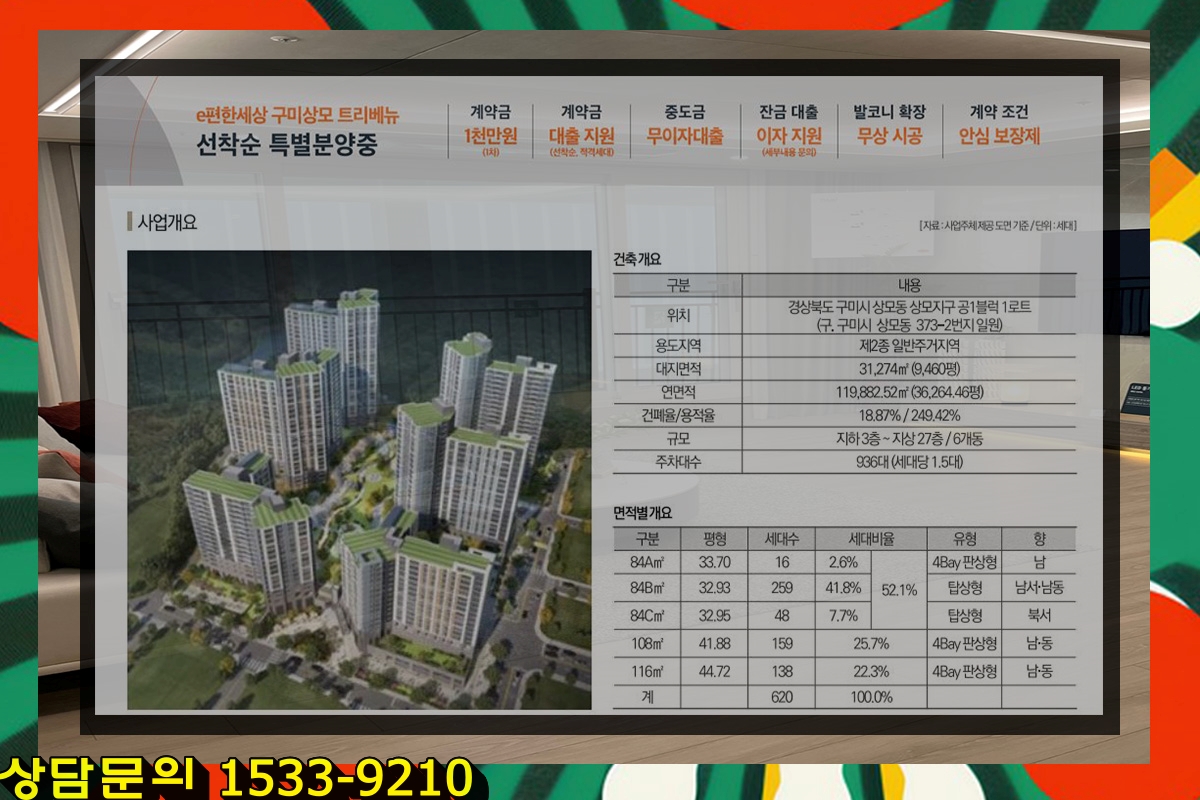Click the '주차대수' row label
Viewport: 1200px width, 800px height.
[678, 462]
